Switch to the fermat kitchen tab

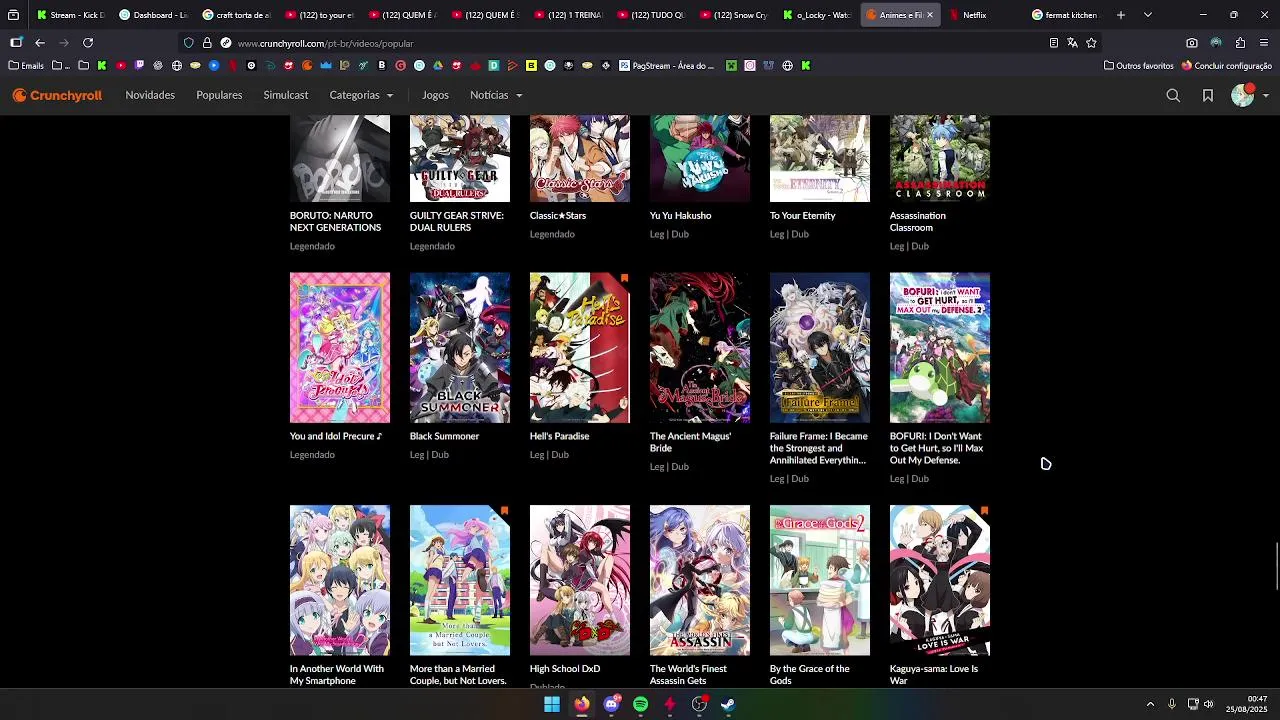[1064, 15]
